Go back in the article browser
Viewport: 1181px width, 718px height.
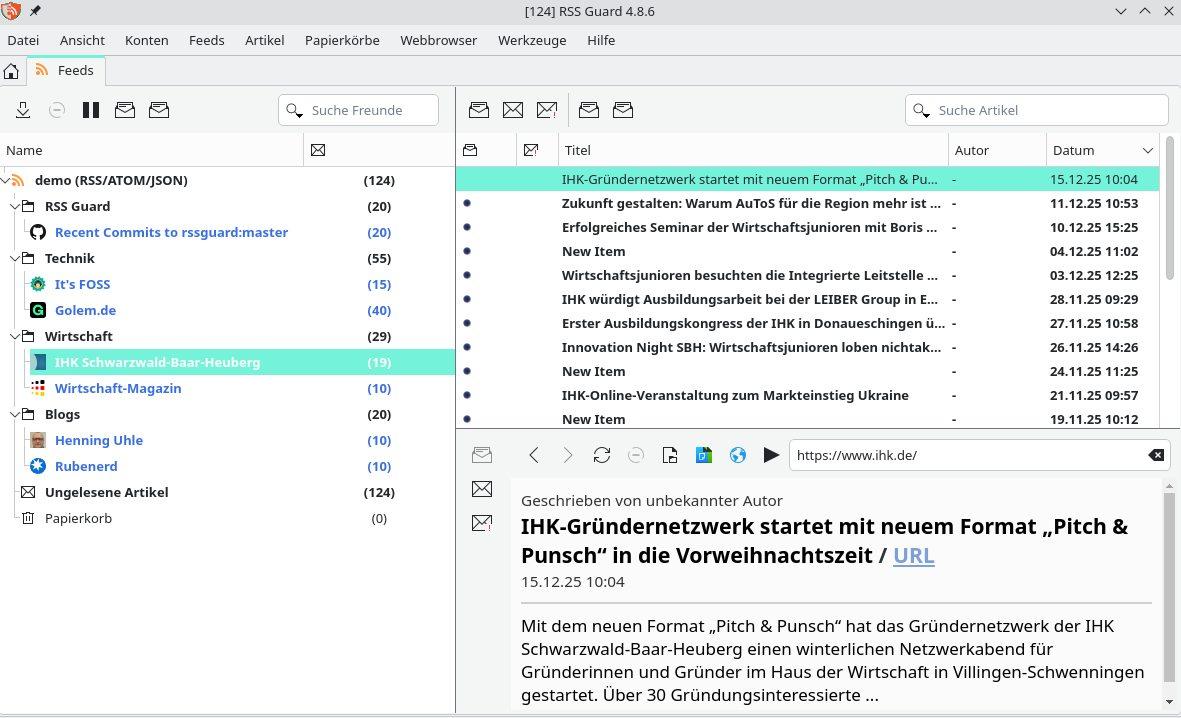click(534, 455)
